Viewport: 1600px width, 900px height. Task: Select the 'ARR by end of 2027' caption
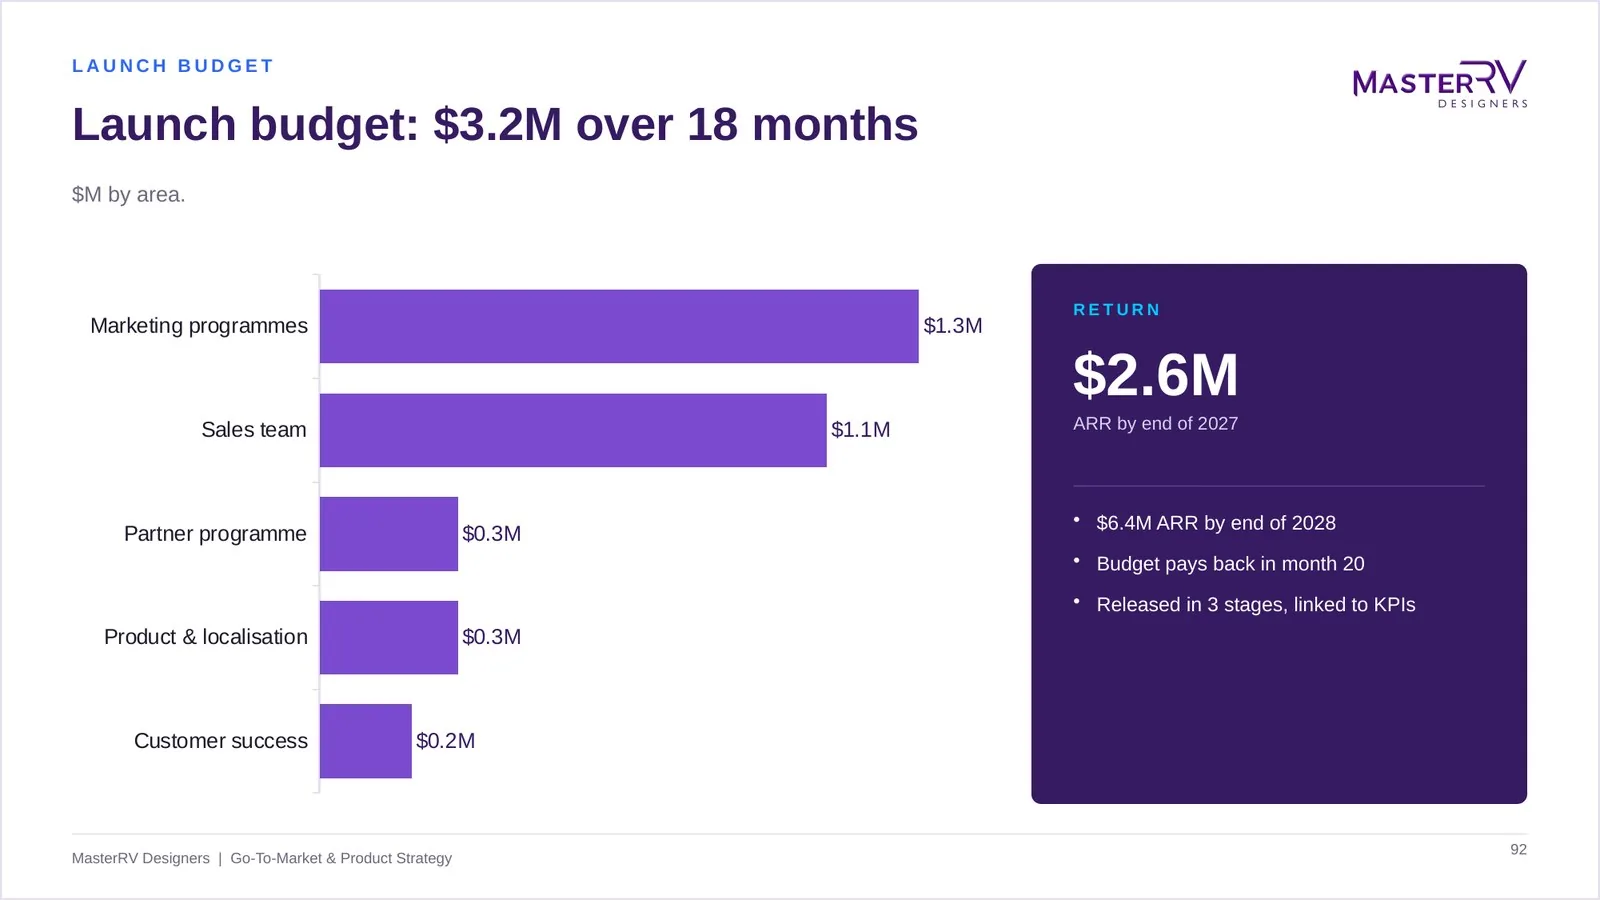pyautogui.click(x=1156, y=424)
